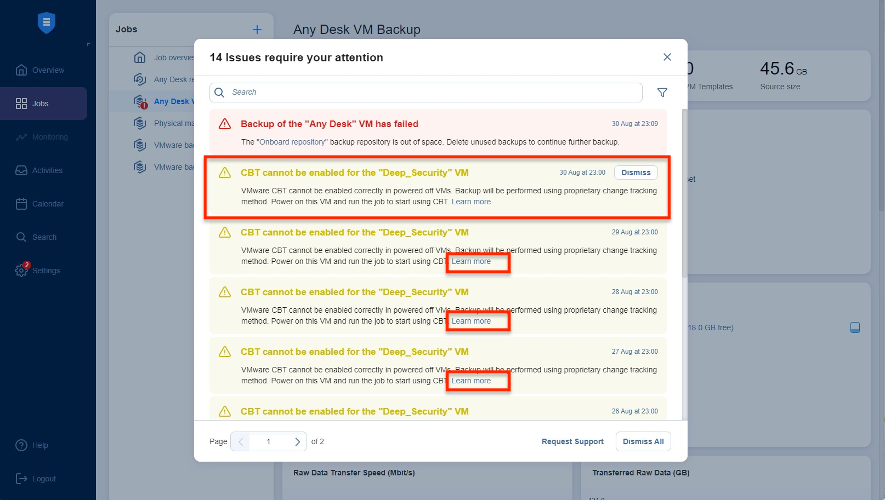Image resolution: width=885 pixels, height=500 pixels.
Task: Select the Physical machine job icon
Action: 139,123
